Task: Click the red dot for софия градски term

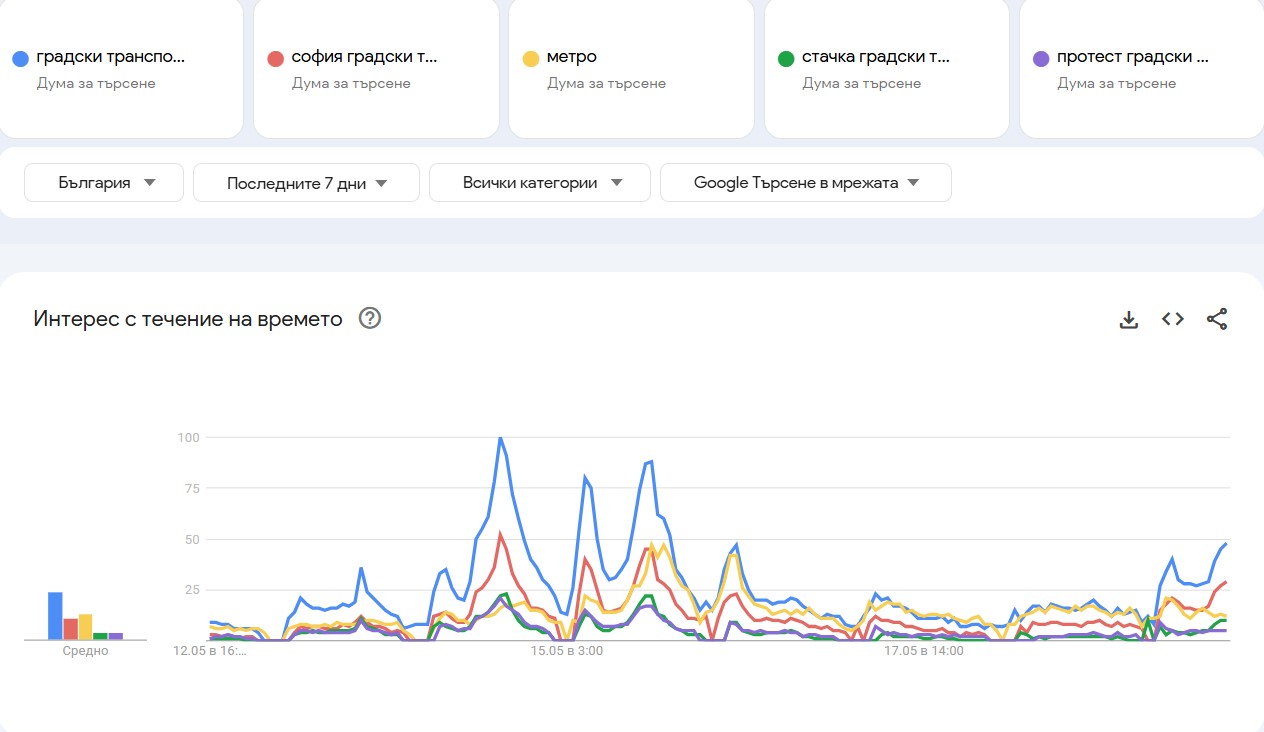Action: click(274, 56)
